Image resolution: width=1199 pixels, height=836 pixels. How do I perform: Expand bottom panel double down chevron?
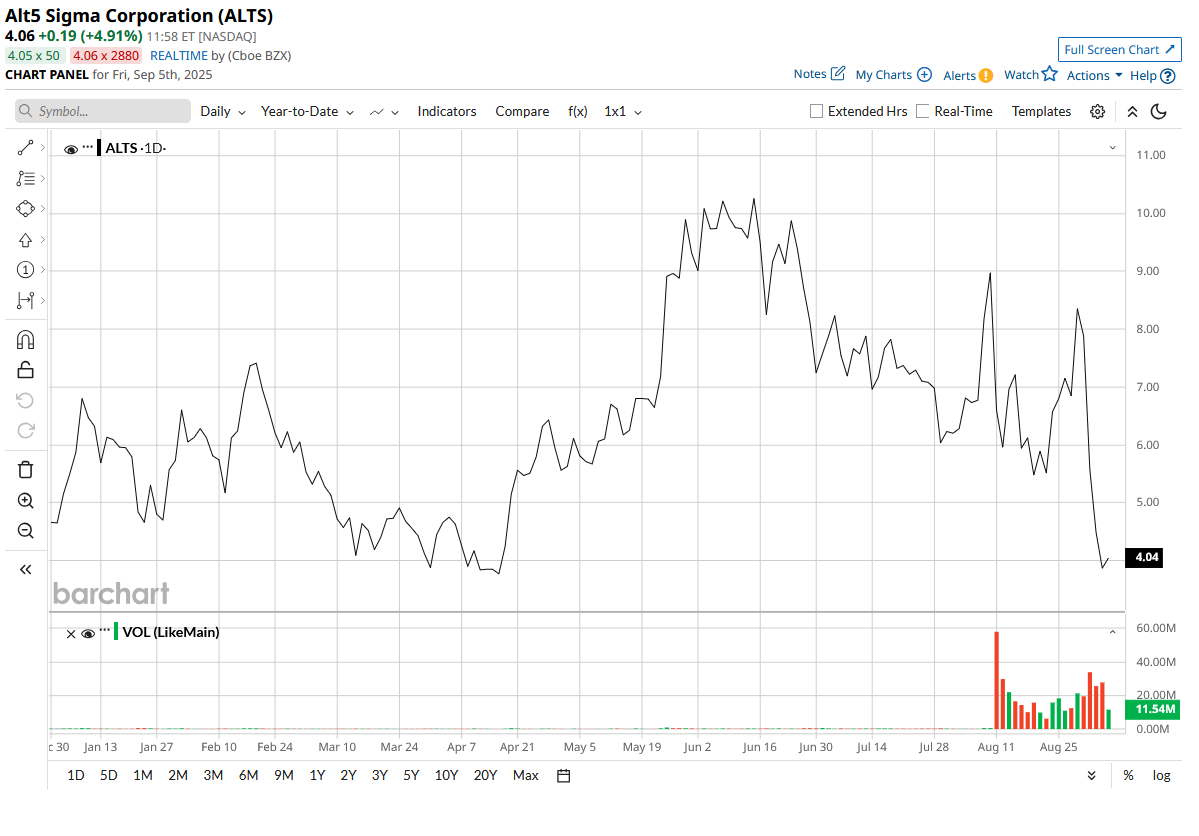coord(1091,776)
